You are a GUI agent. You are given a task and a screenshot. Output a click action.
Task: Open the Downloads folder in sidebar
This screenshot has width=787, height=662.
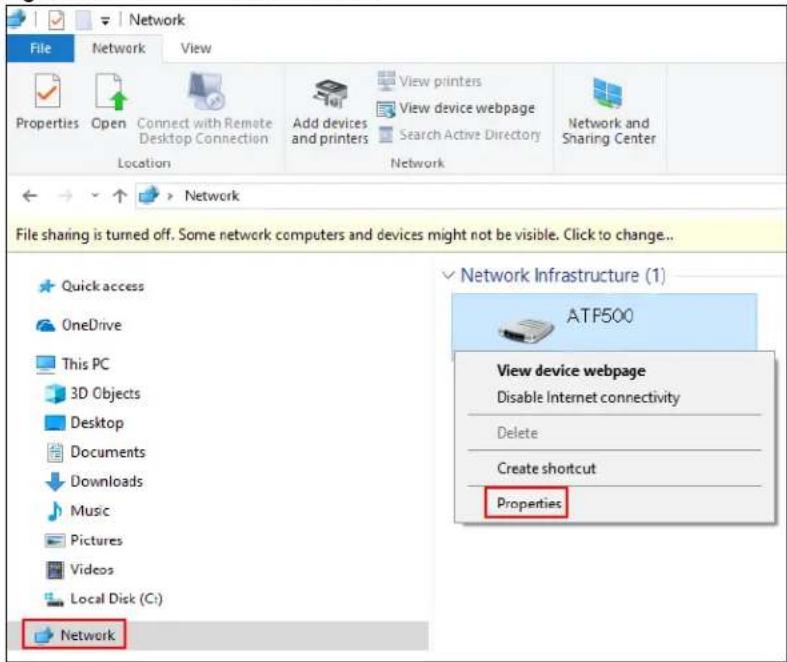coord(94,481)
